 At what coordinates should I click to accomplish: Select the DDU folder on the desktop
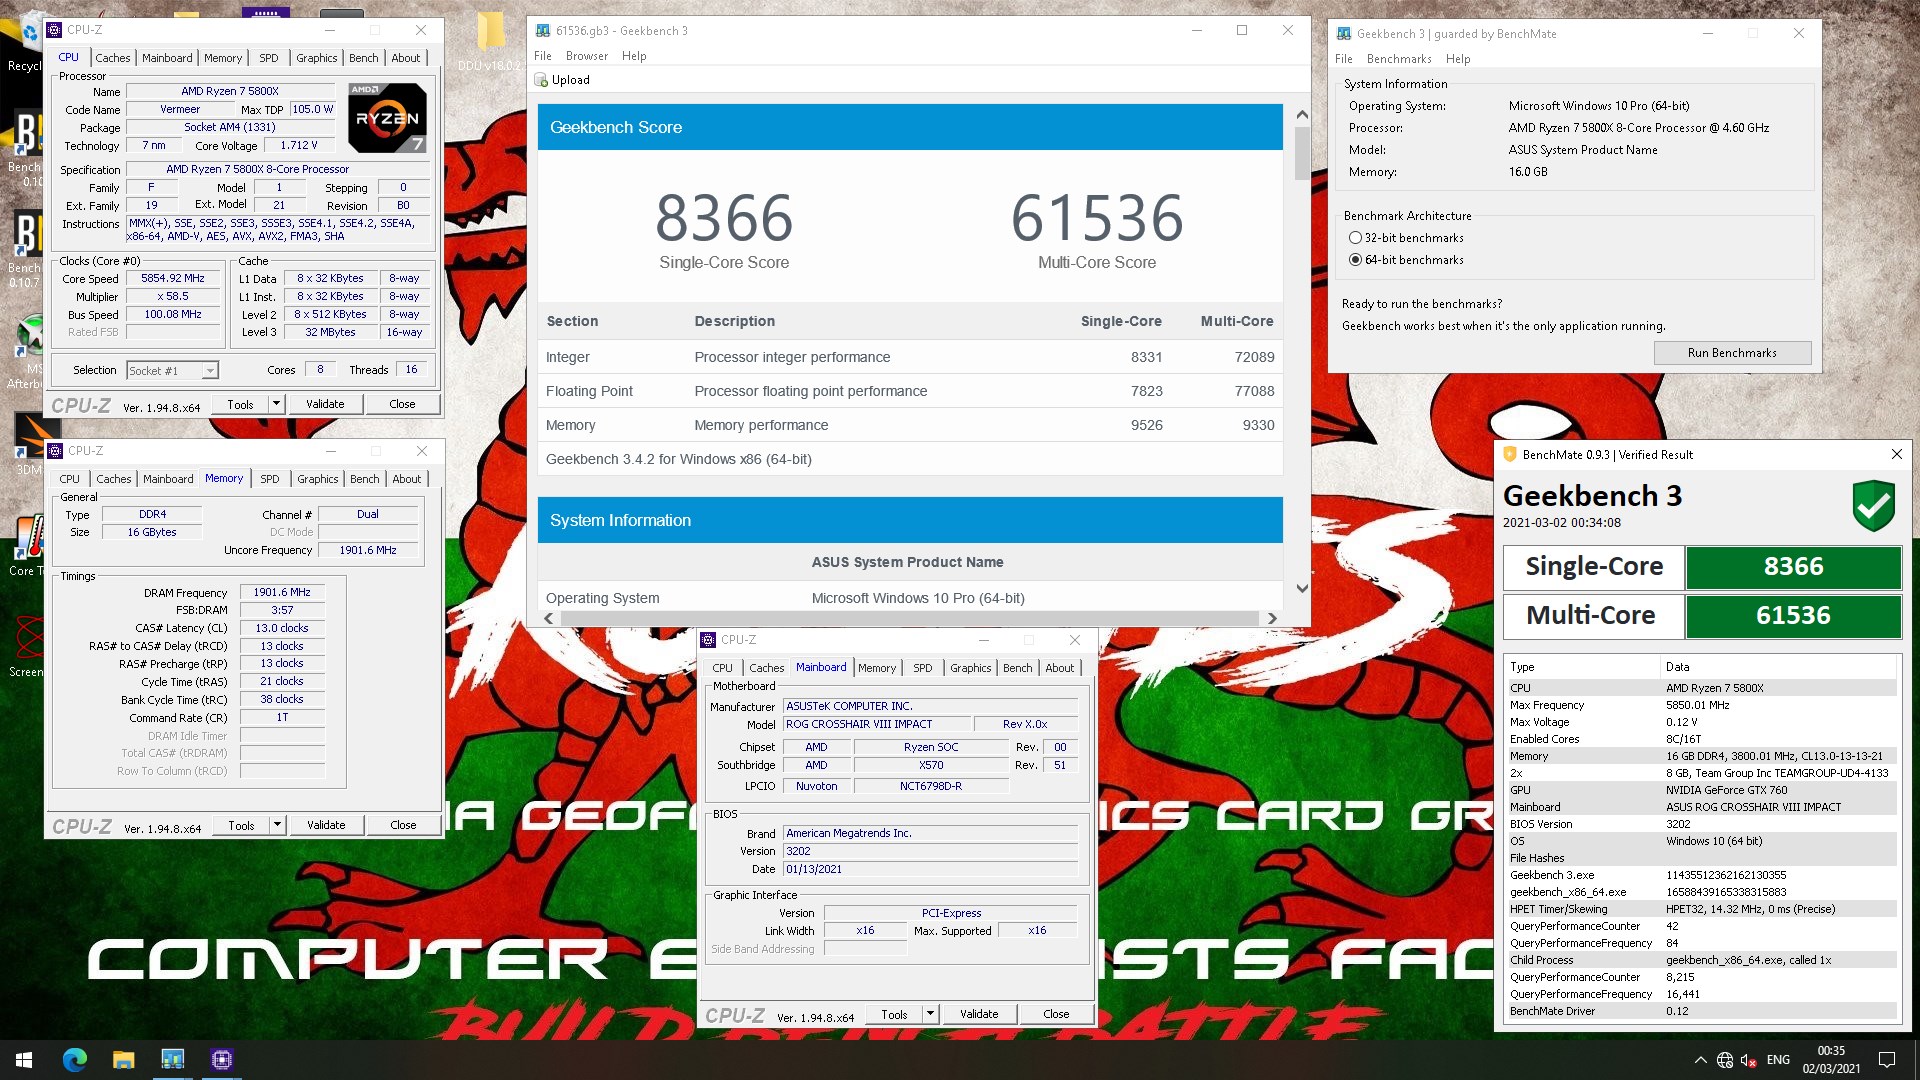click(490, 40)
